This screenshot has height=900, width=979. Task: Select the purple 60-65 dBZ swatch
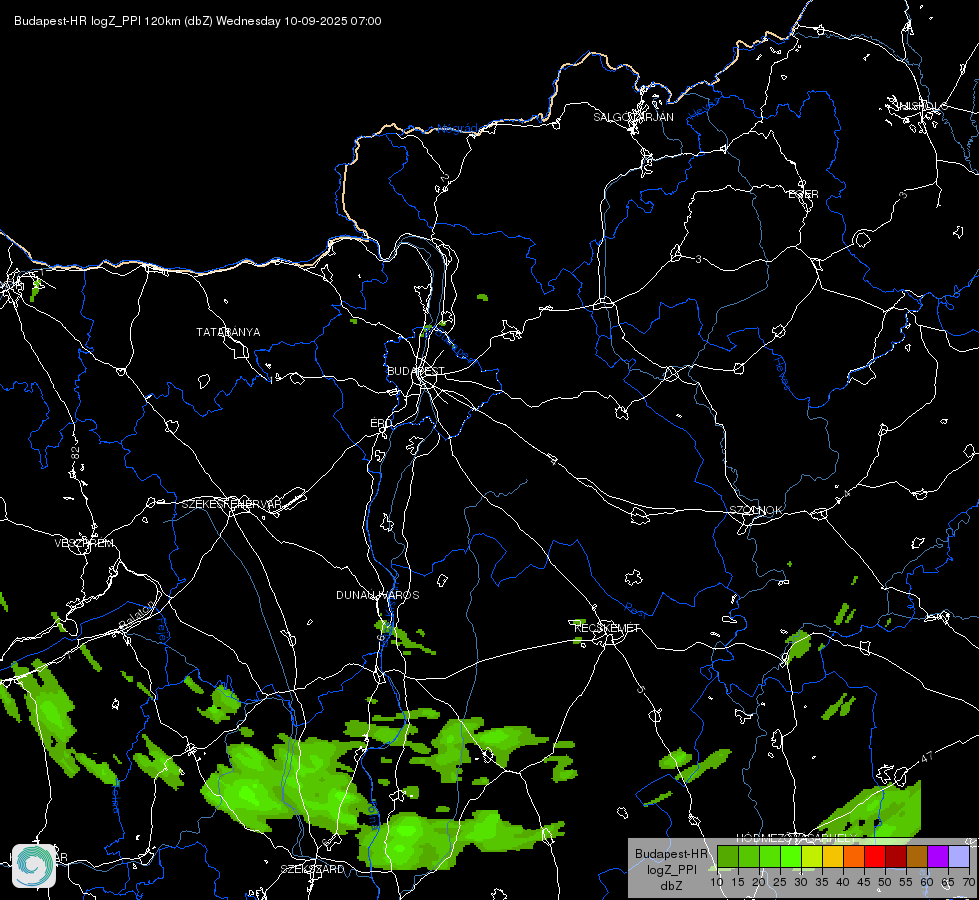pyautogui.click(x=938, y=857)
